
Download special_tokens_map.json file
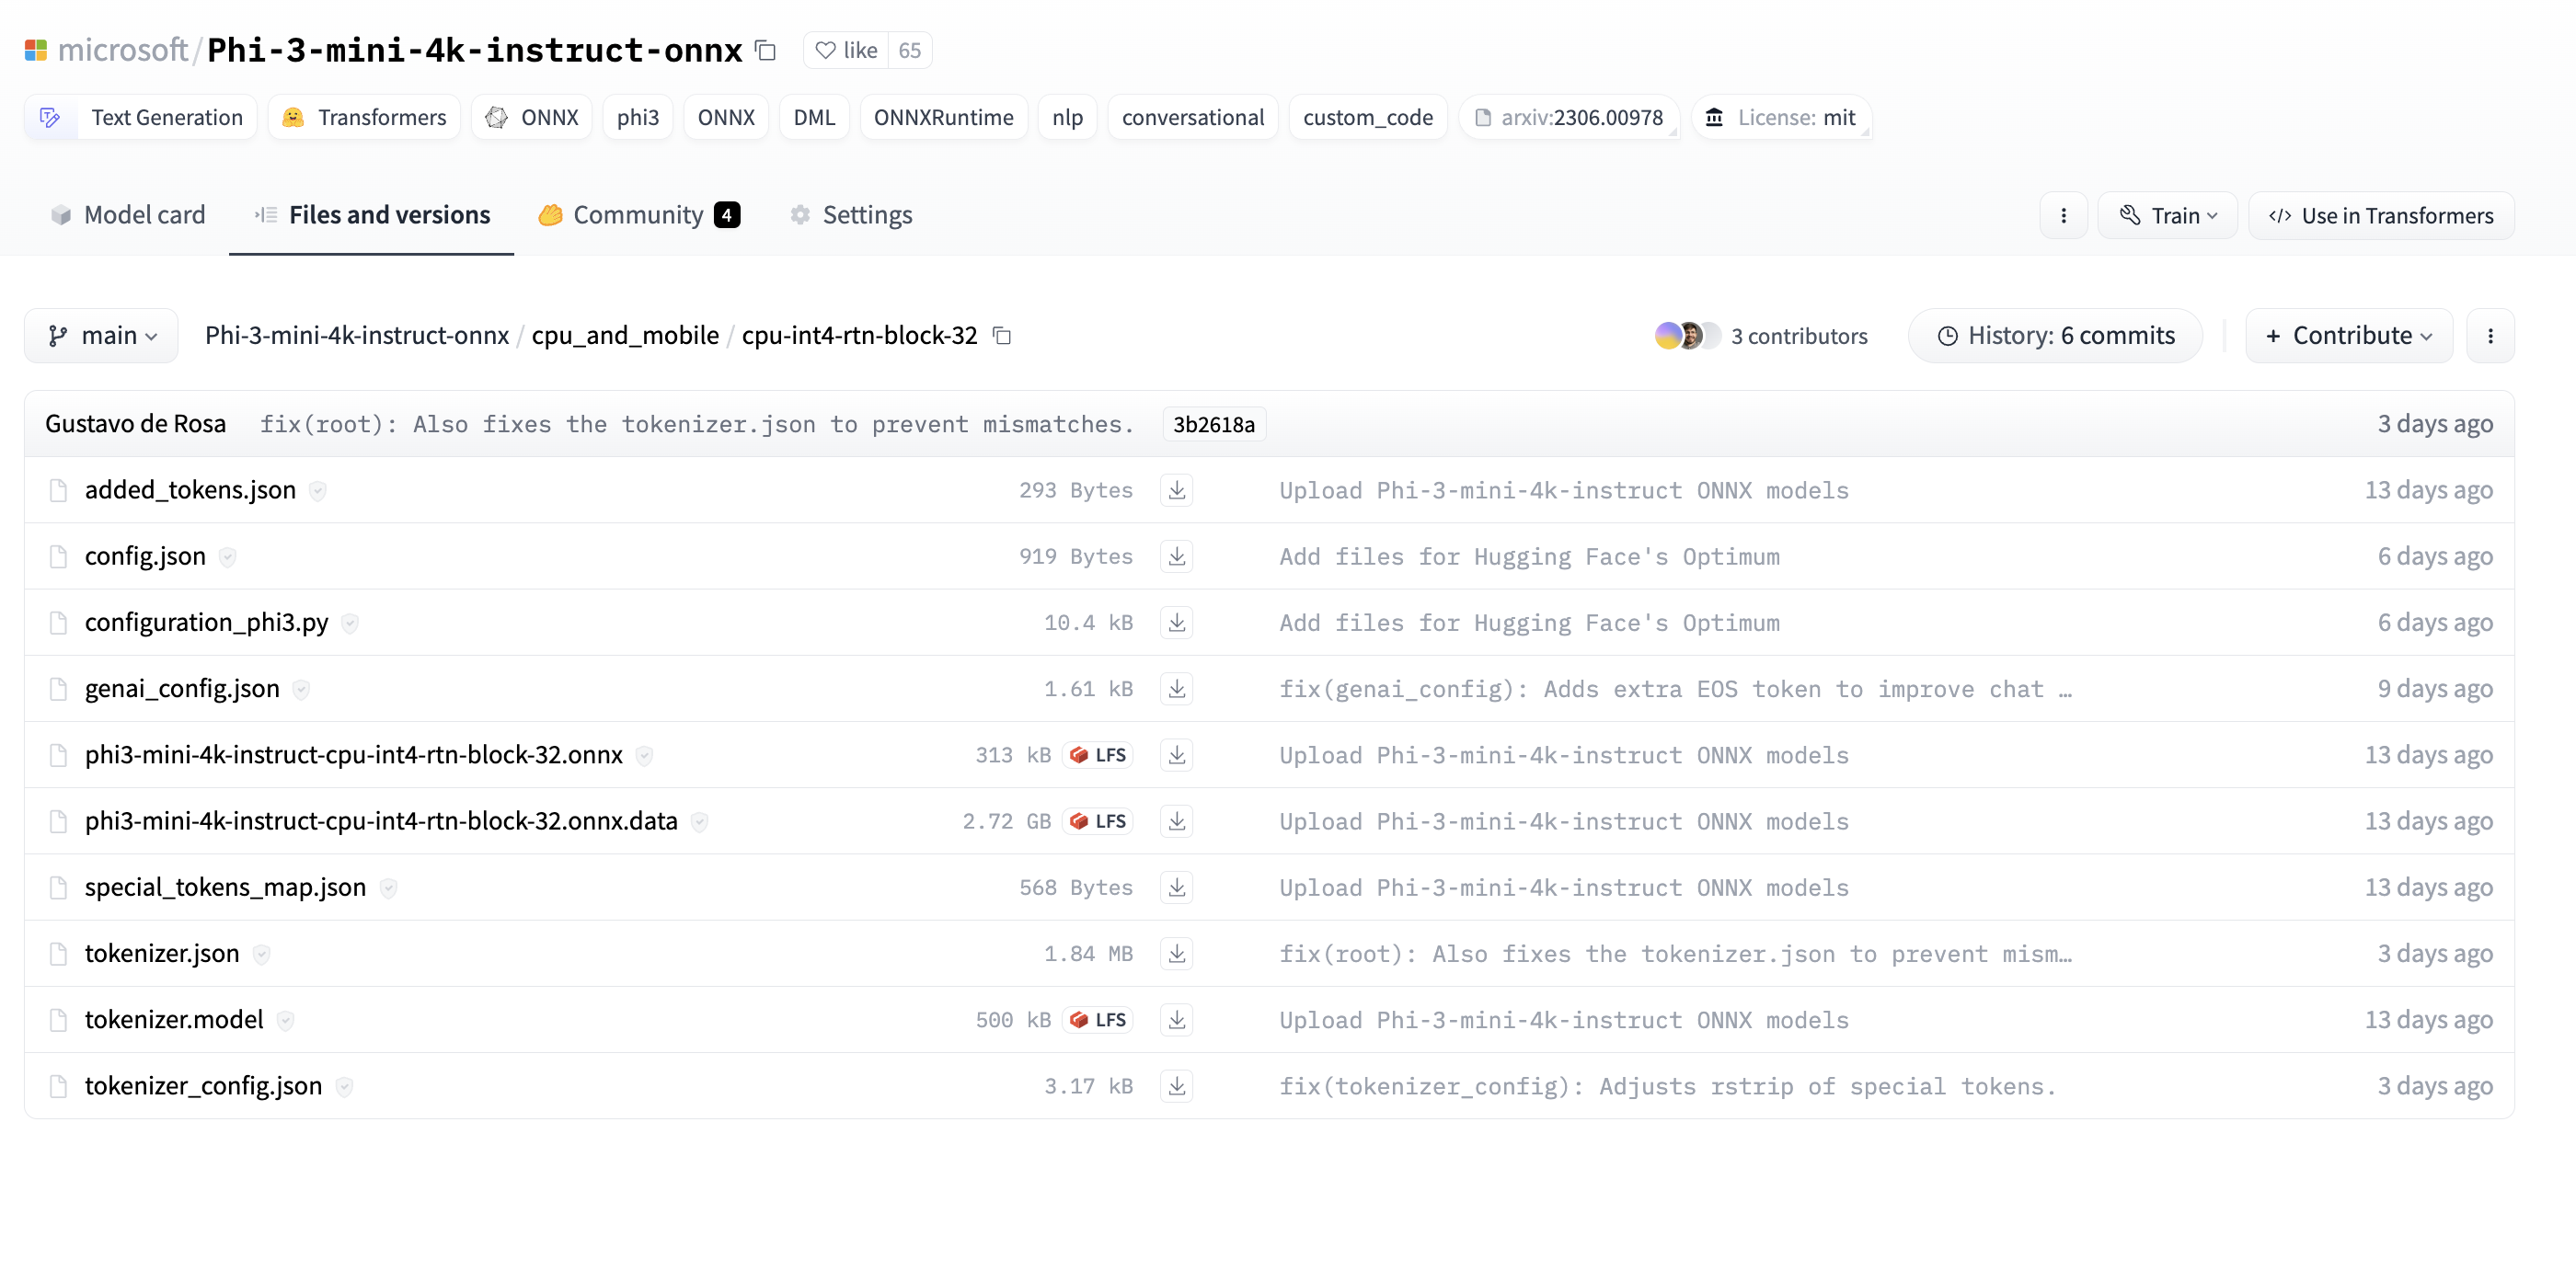(1177, 887)
